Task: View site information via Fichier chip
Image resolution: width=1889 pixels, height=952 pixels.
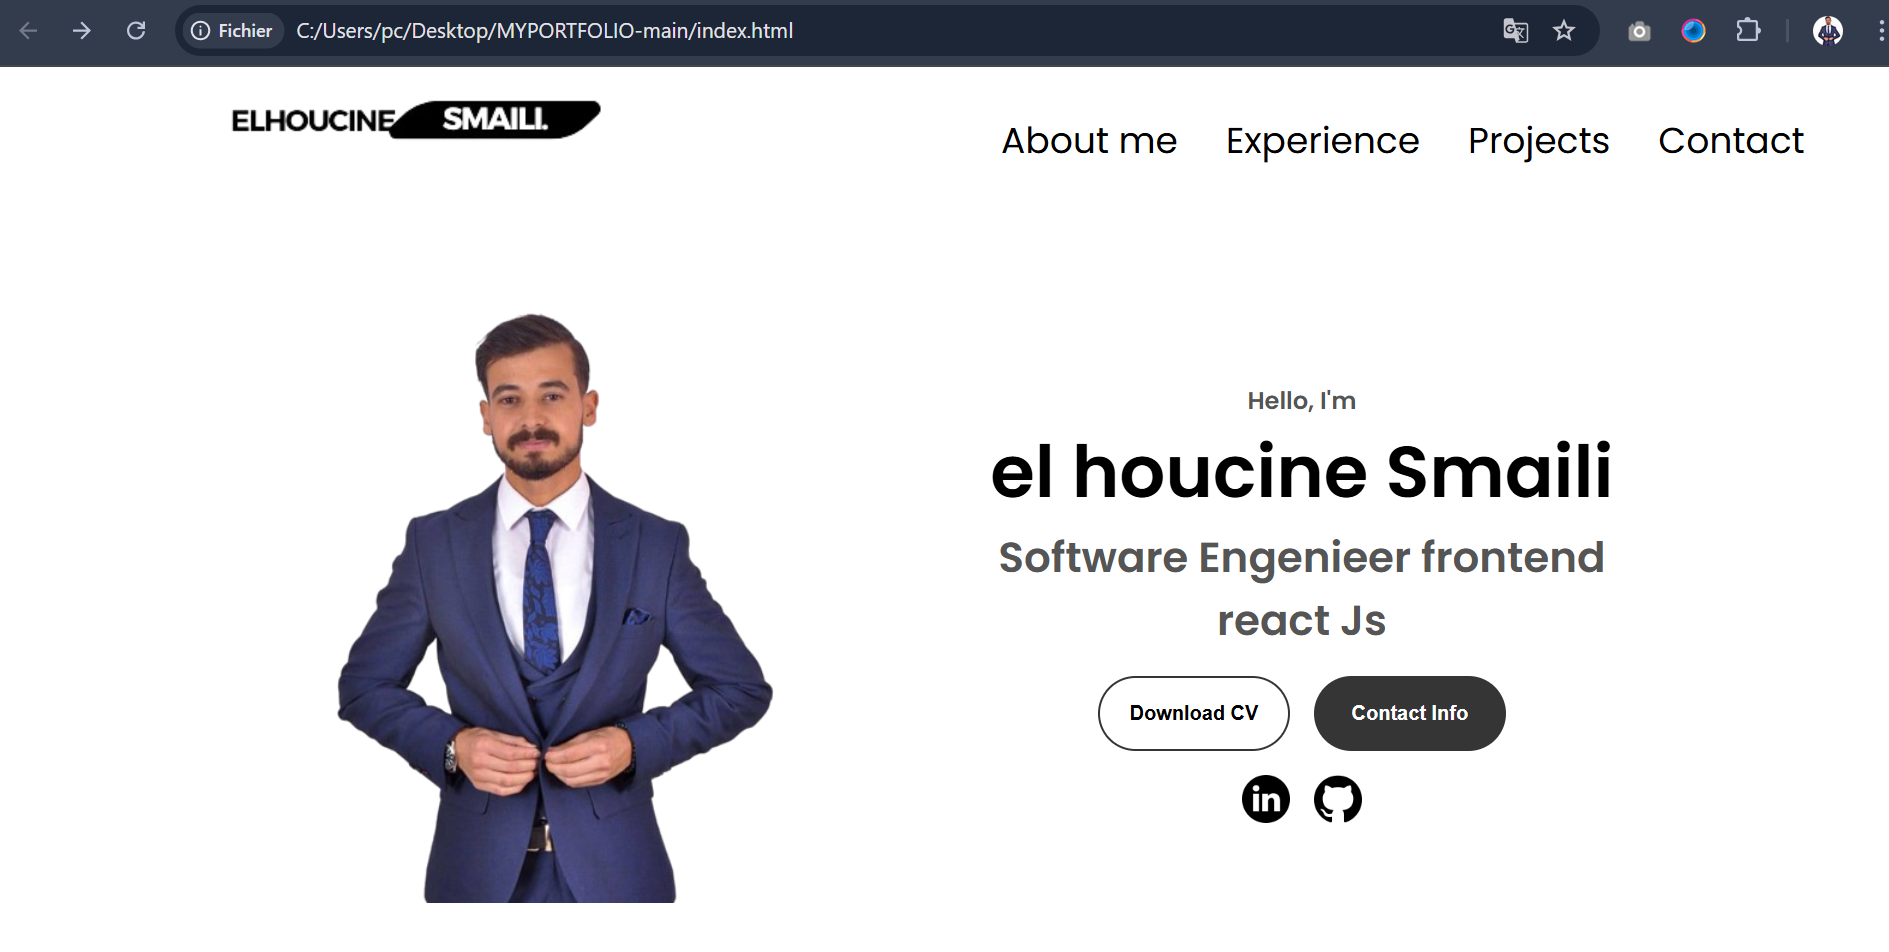Action: pos(232,31)
